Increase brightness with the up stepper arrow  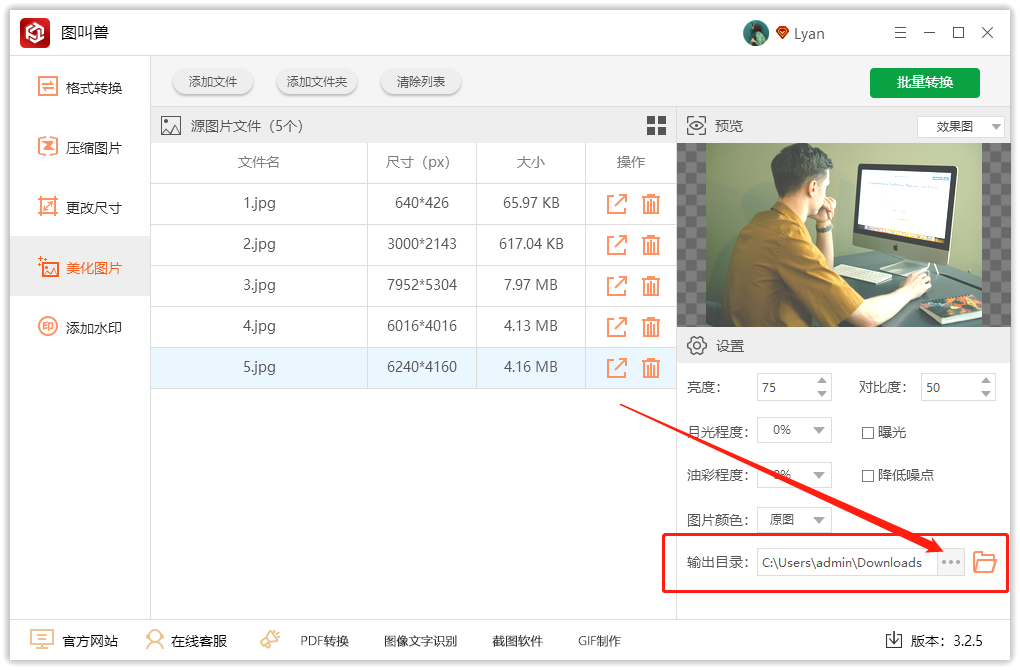click(822, 381)
